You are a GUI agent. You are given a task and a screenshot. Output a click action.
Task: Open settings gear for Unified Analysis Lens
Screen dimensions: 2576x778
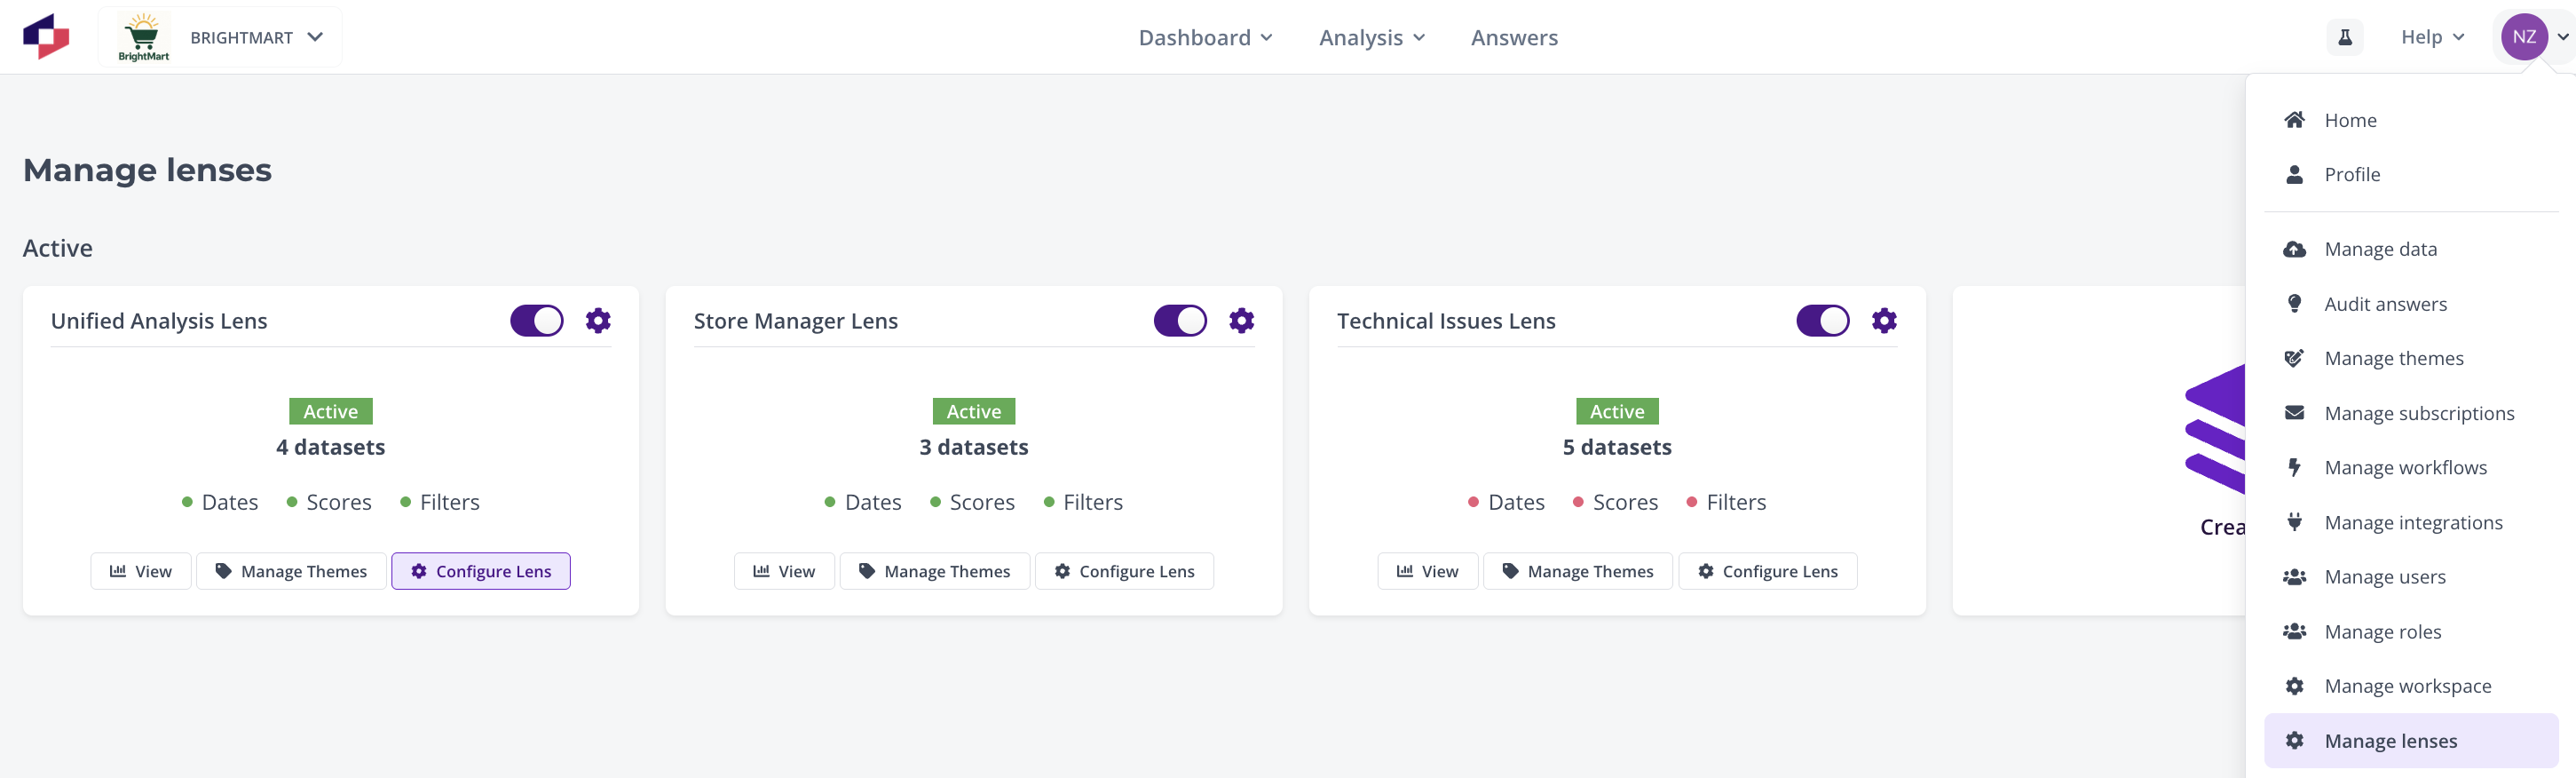click(x=598, y=320)
